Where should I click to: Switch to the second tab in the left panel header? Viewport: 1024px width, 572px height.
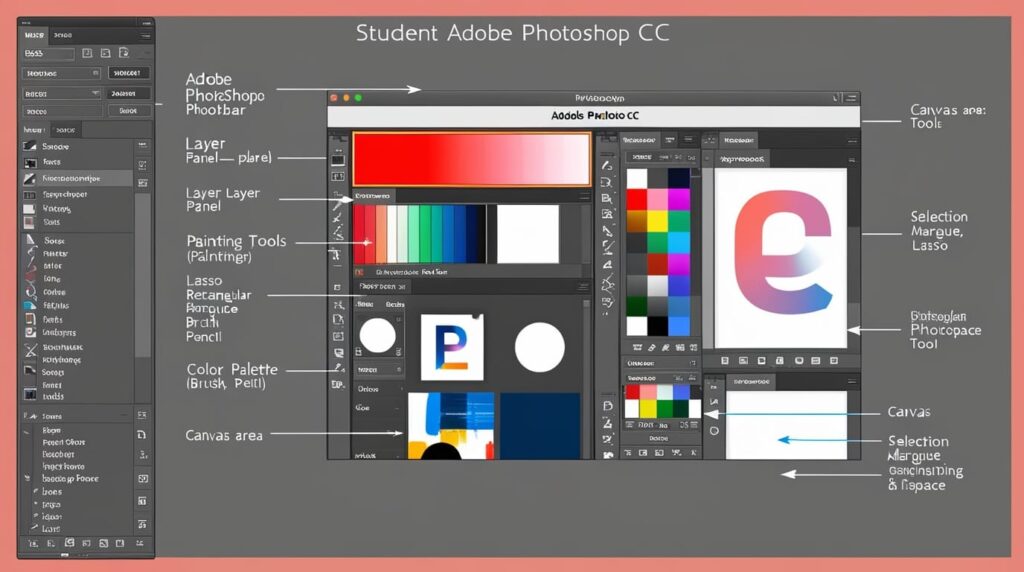(x=63, y=35)
